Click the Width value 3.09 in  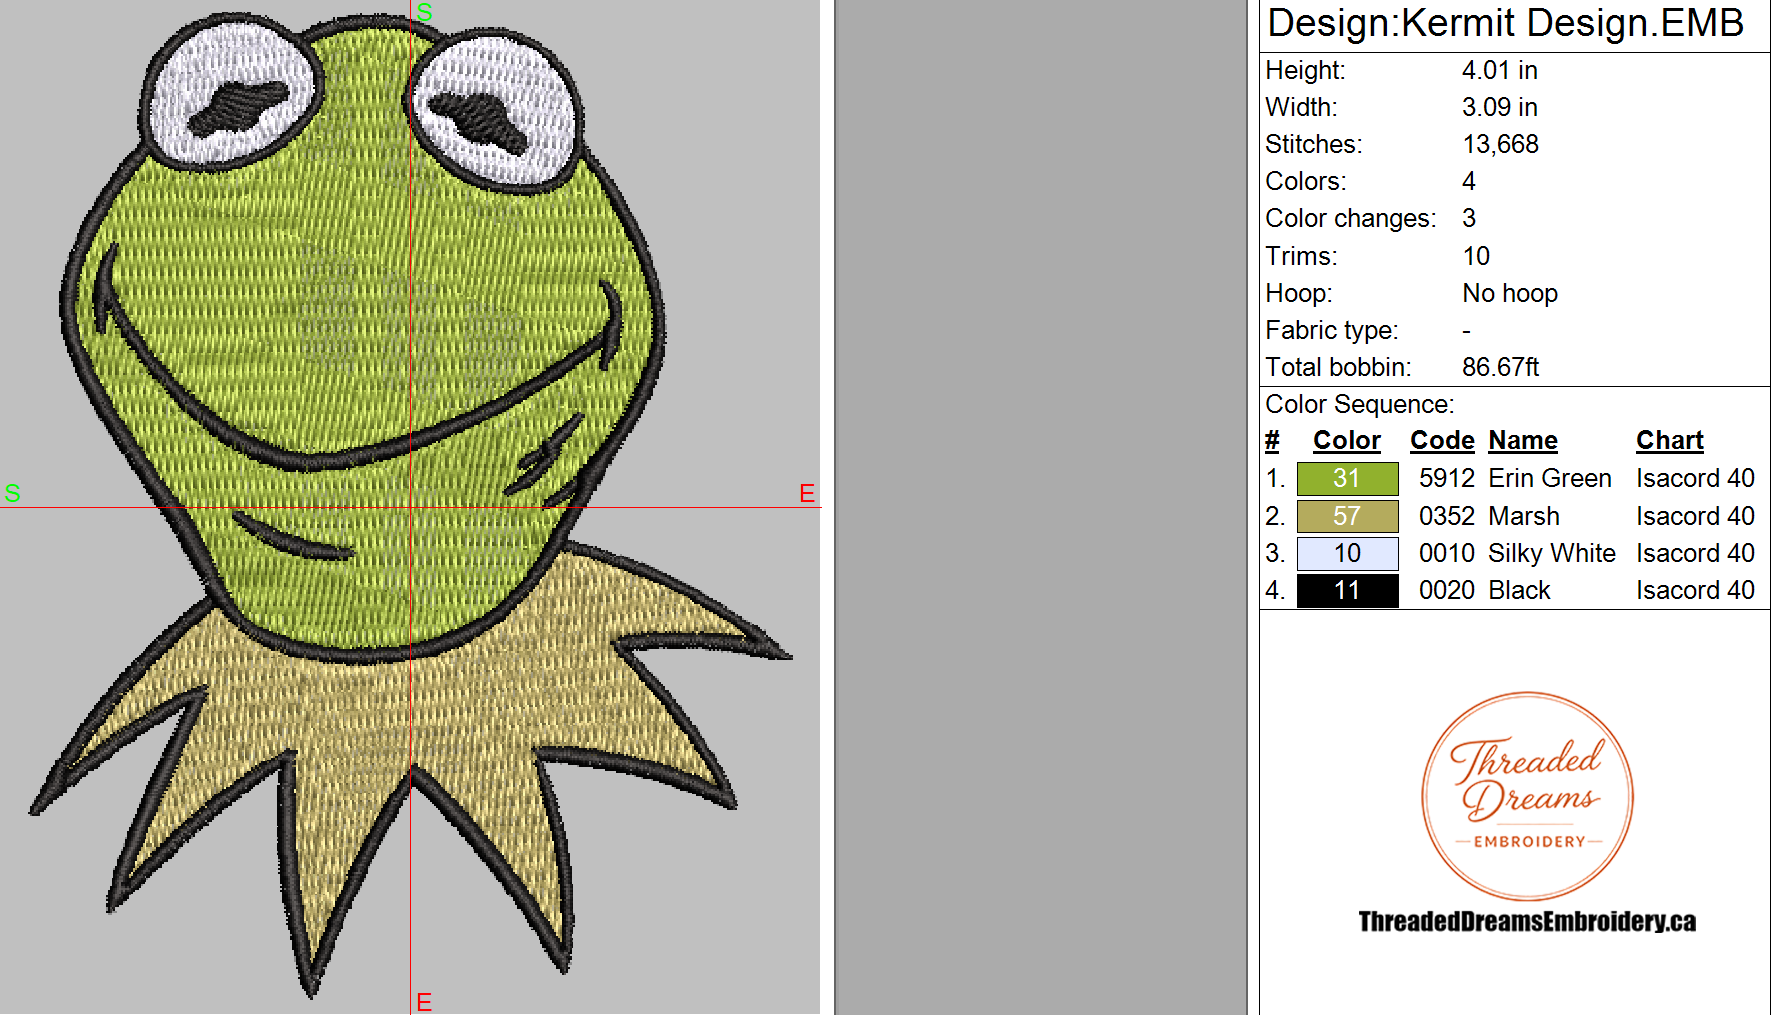point(1499,107)
